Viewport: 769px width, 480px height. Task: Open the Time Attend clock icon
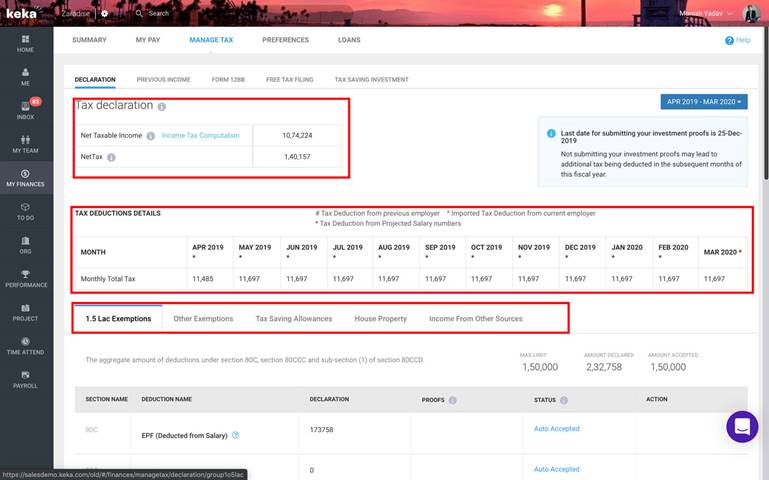point(26,341)
